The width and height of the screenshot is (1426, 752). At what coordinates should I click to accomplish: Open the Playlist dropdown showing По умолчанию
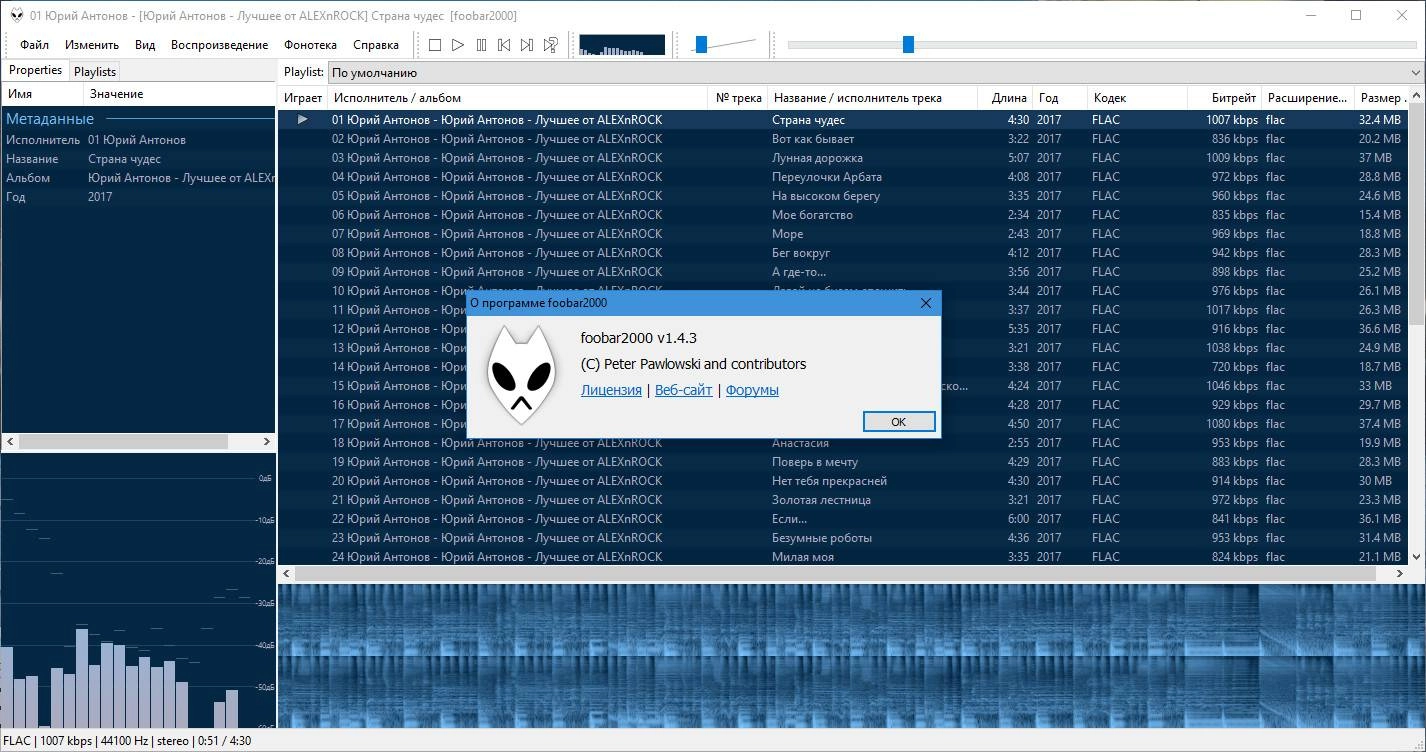(875, 72)
